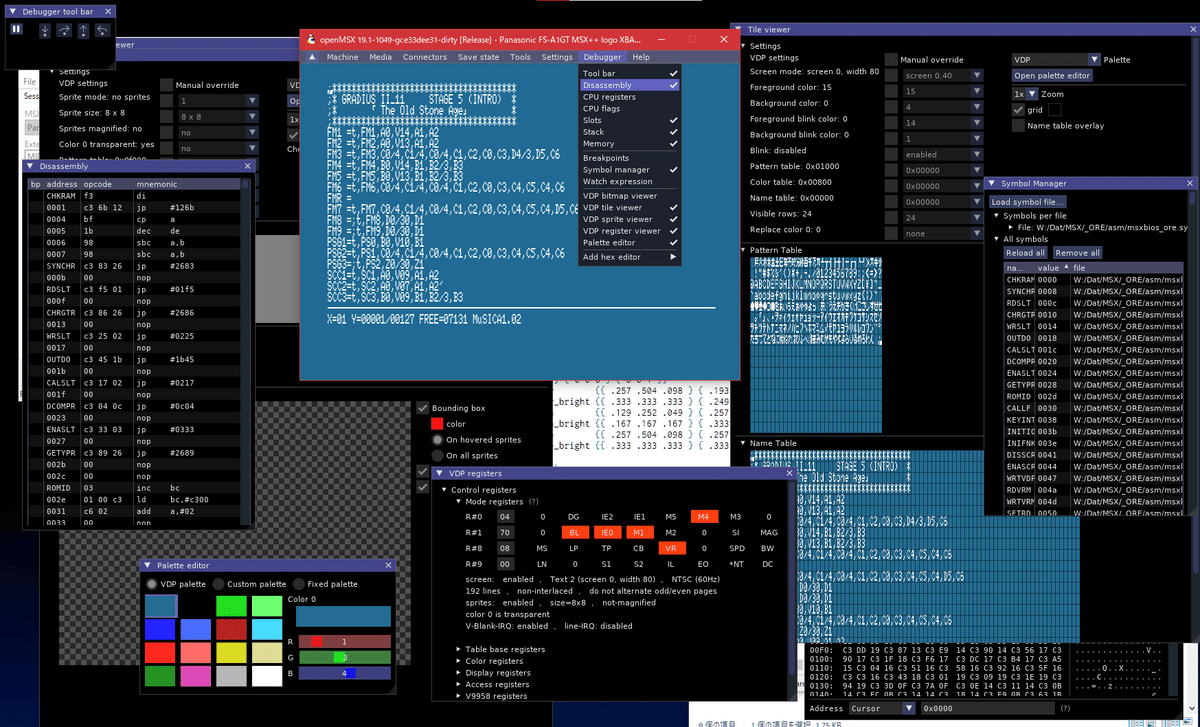Click the Load symbol file button

tap(1029, 201)
